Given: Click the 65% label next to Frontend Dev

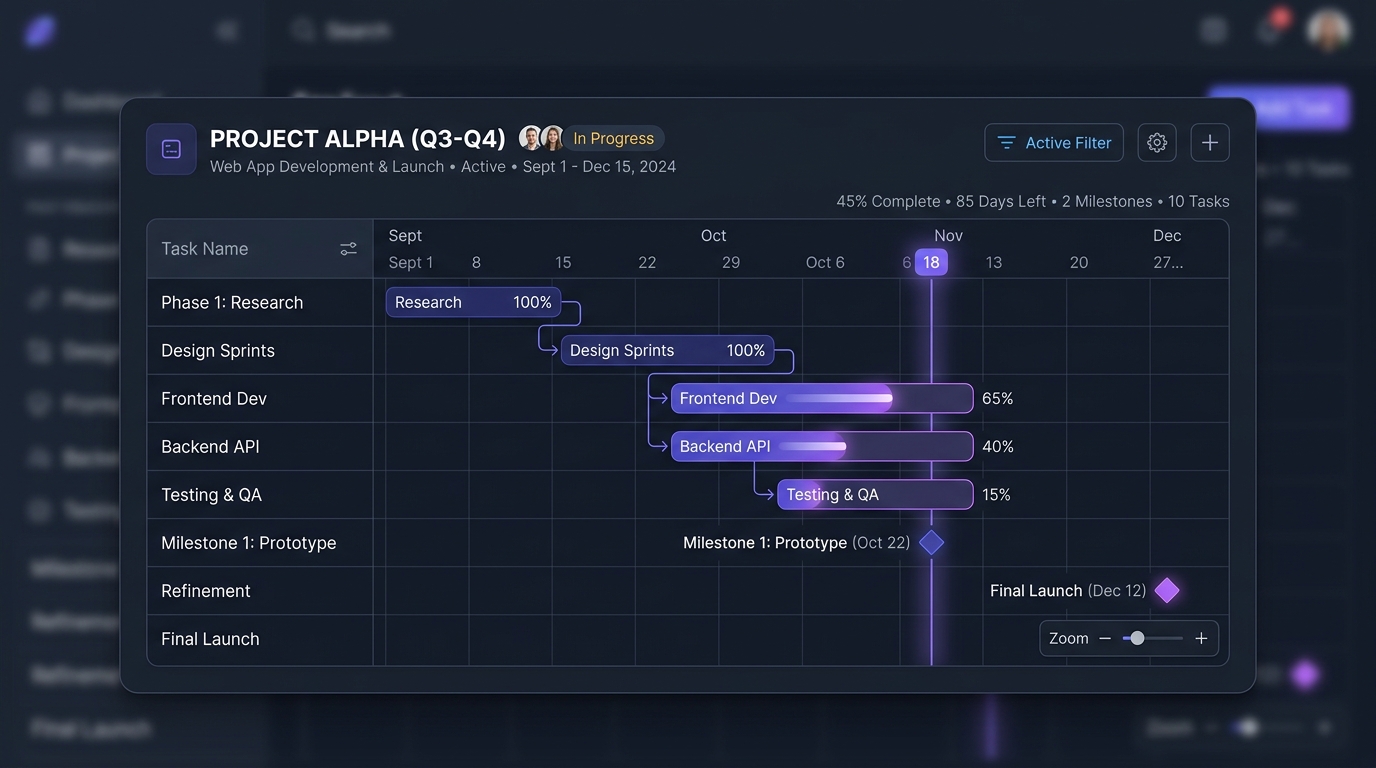Looking at the screenshot, I should [998, 398].
